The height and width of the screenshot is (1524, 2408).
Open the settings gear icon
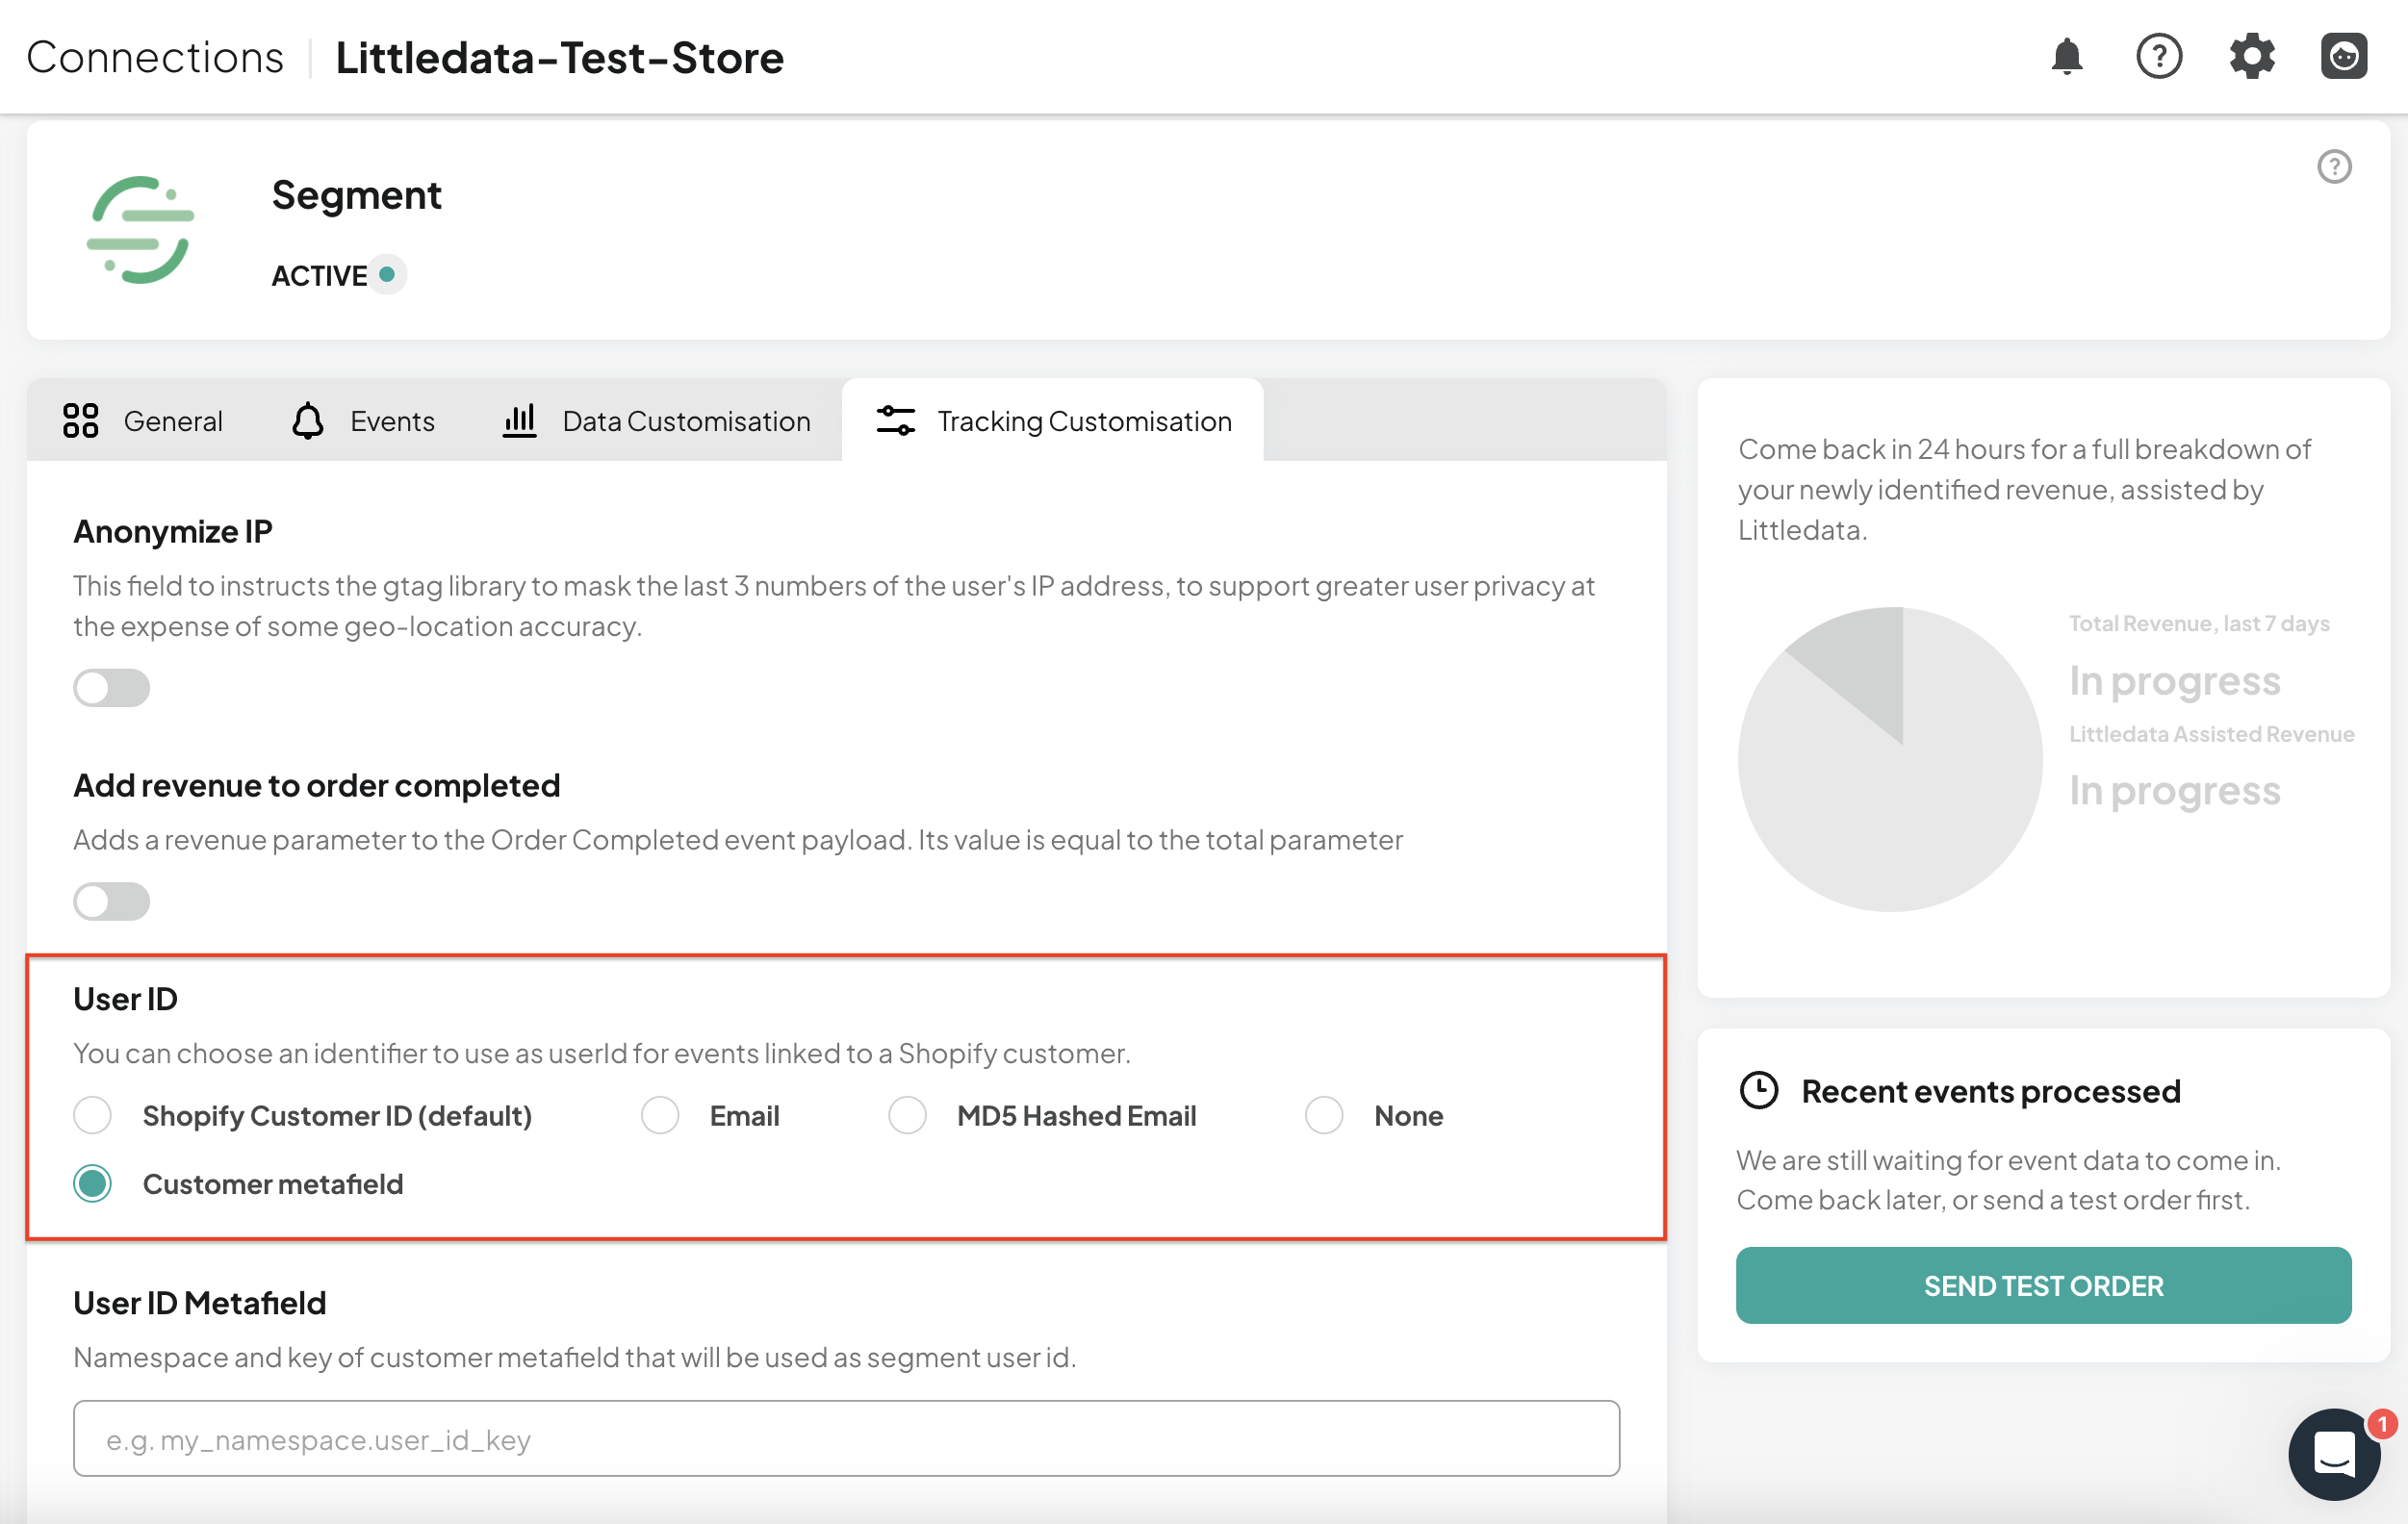tap(2251, 57)
